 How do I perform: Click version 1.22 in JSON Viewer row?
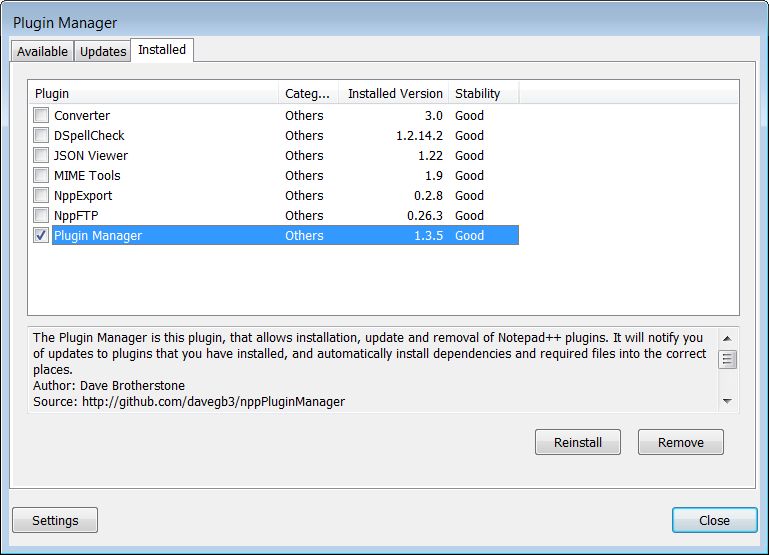(430, 155)
